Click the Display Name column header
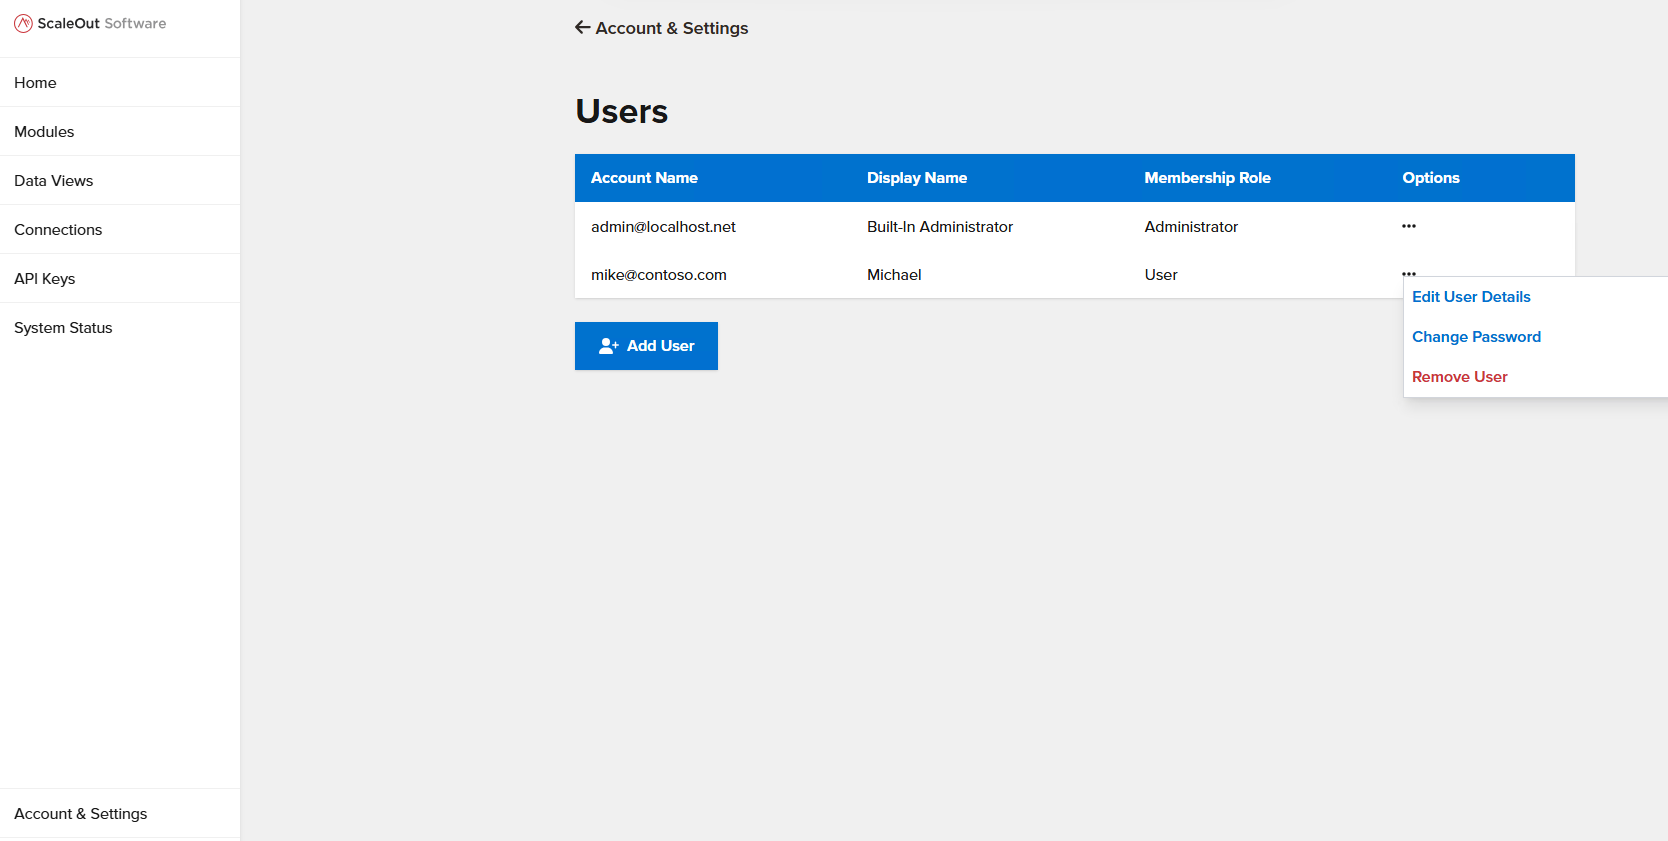Screen dimensions: 1668x841 [916, 178]
